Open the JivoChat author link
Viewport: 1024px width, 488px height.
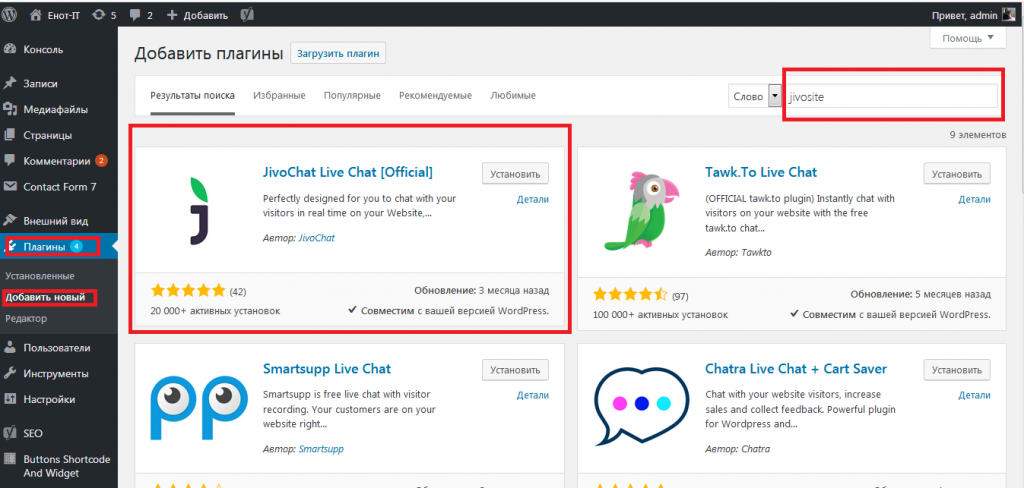(317, 238)
